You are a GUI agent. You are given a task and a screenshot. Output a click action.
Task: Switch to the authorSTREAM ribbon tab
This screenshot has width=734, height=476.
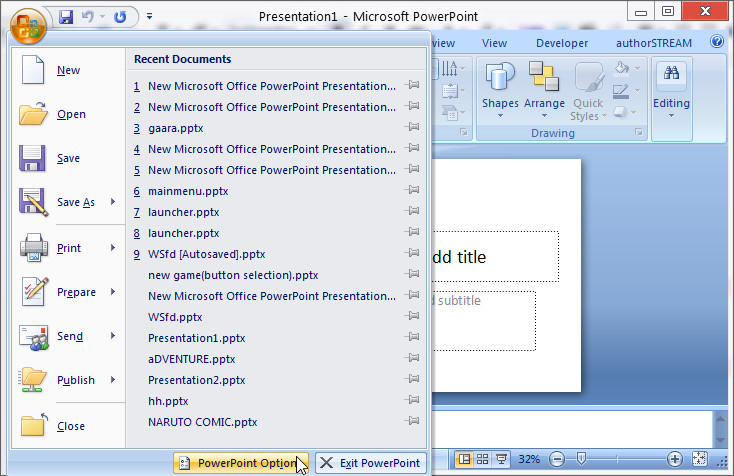pyautogui.click(x=653, y=43)
